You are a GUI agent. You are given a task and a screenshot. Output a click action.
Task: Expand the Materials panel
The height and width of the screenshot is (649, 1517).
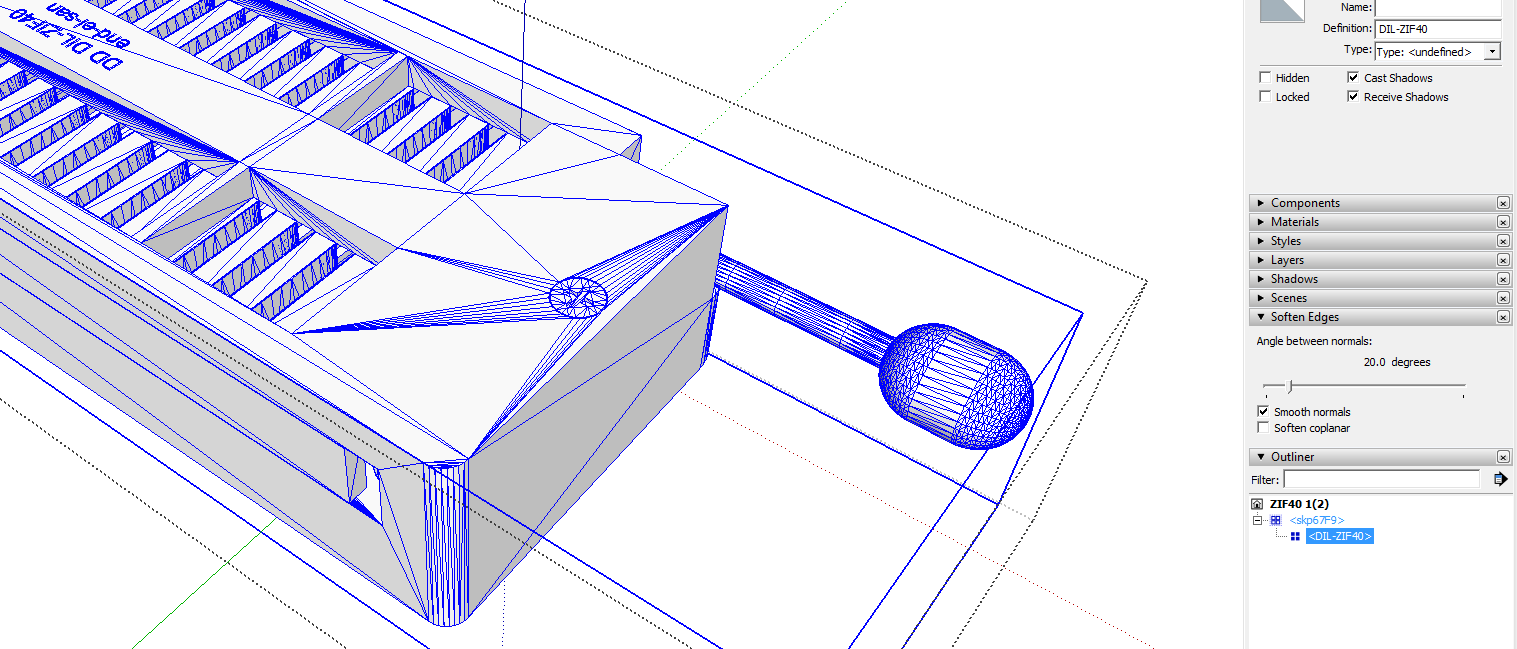point(1295,222)
